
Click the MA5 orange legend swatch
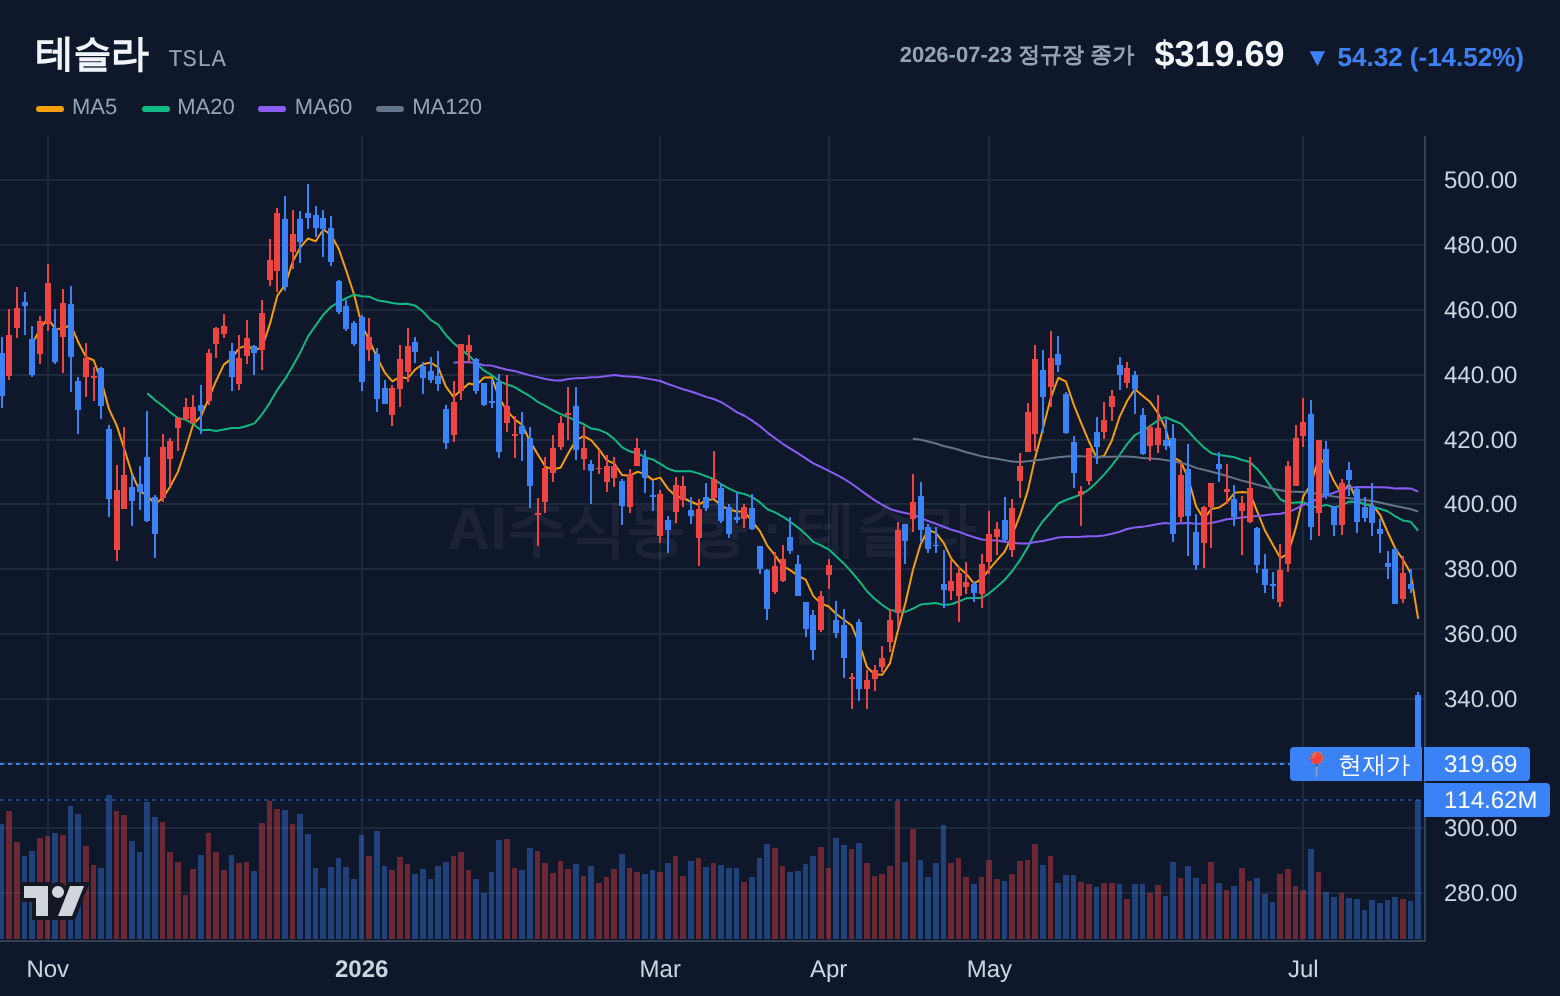[x=50, y=108]
